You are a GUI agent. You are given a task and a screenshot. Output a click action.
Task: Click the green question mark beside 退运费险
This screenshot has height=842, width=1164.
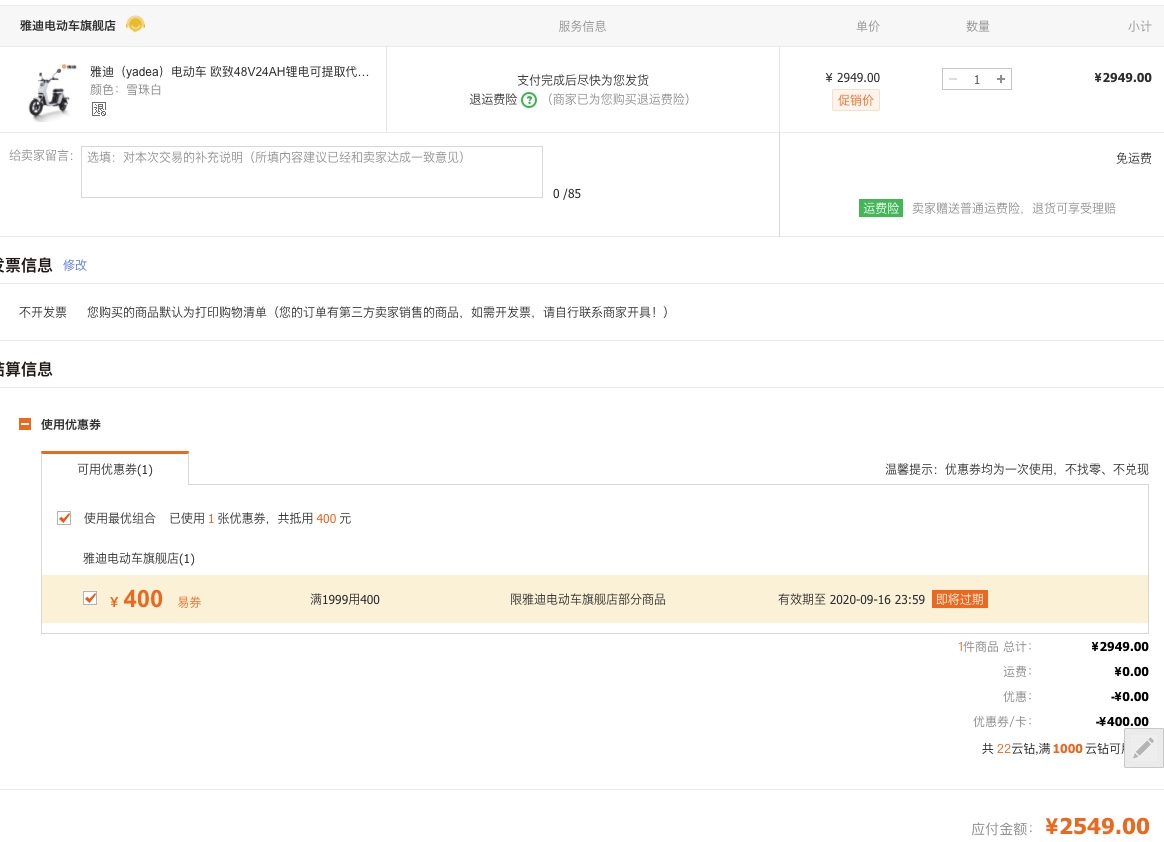click(x=529, y=100)
